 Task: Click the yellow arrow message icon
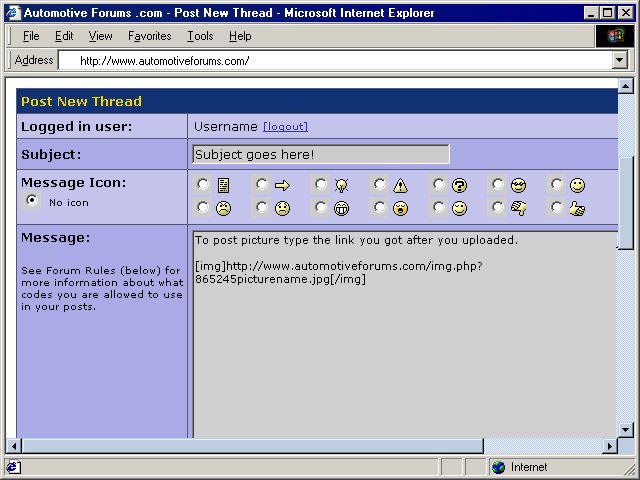click(x=282, y=186)
